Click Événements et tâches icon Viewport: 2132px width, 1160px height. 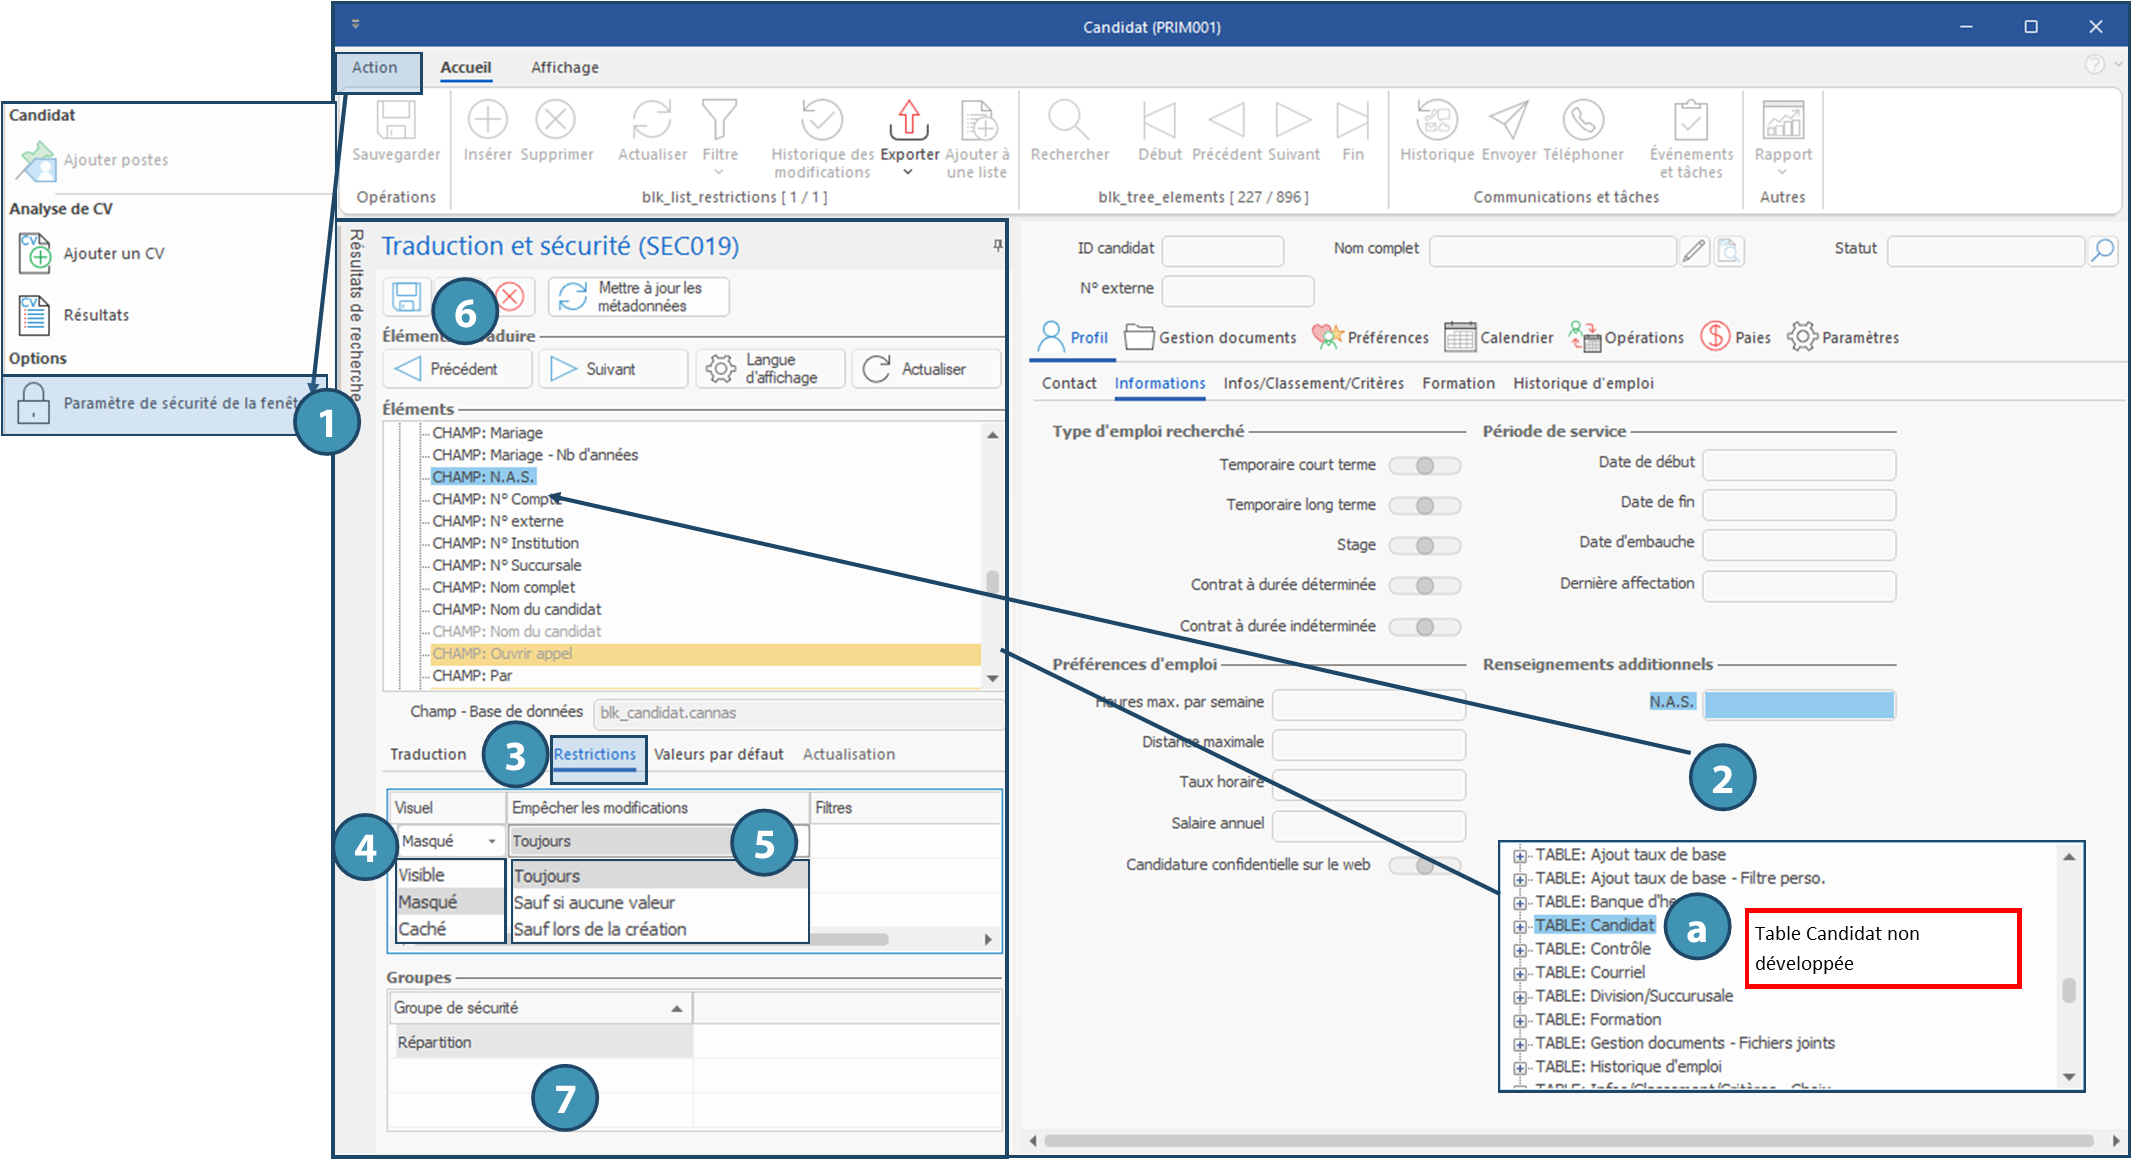(1691, 121)
